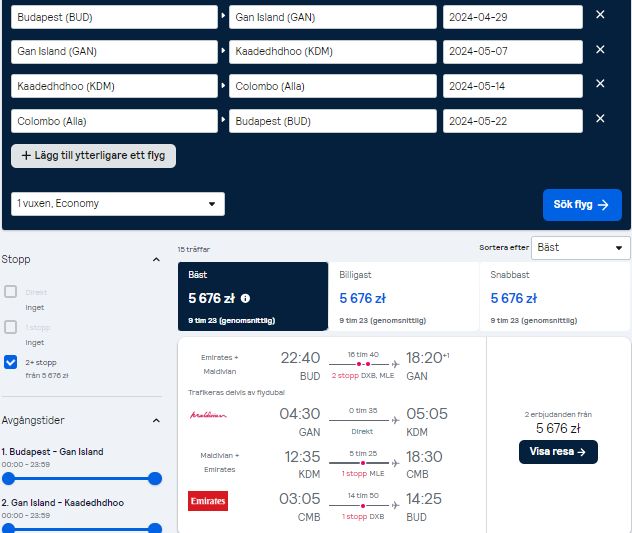The height and width of the screenshot is (533, 632).
Task: Click the 2 stopp DXB, MLE label
Action: [x=363, y=375]
